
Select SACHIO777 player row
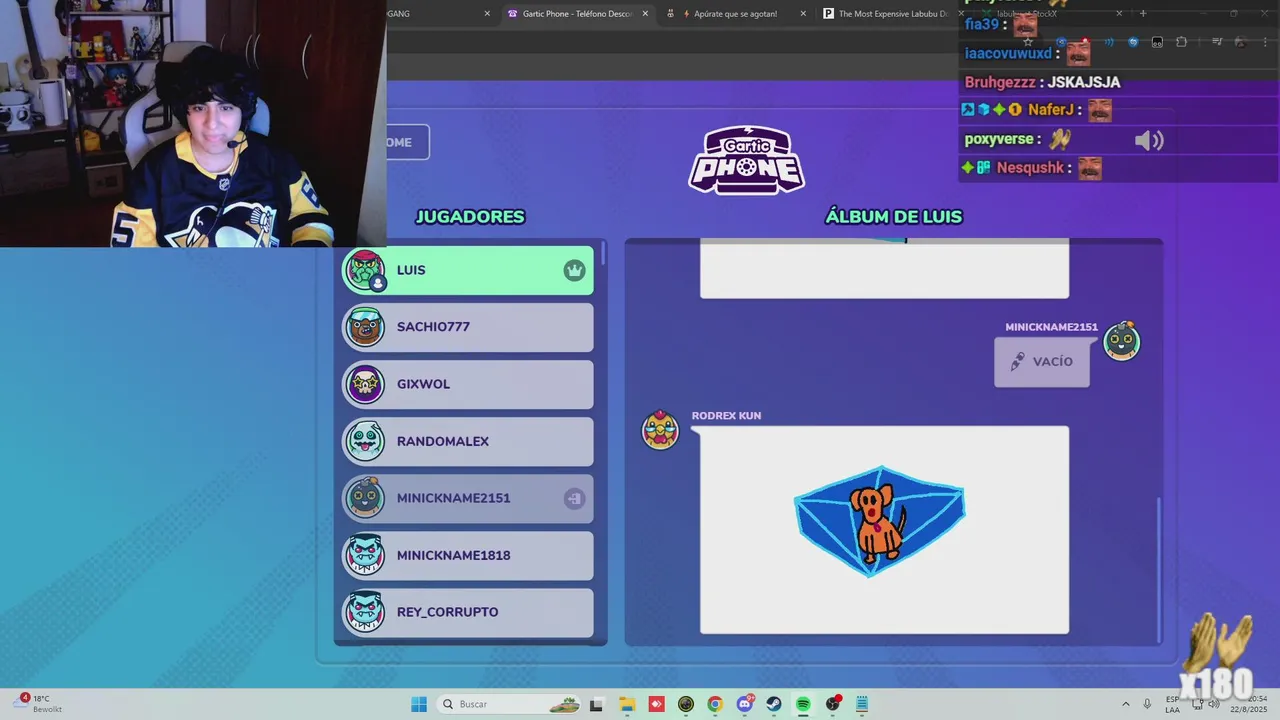[468, 327]
